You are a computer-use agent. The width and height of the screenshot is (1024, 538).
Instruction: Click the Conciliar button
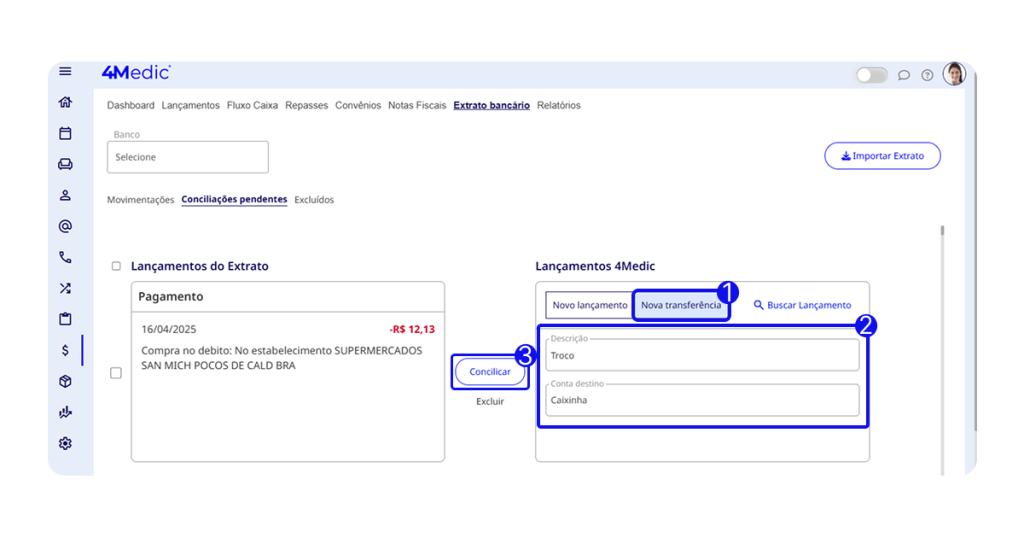pyautogui.click(x=490, y=372)
